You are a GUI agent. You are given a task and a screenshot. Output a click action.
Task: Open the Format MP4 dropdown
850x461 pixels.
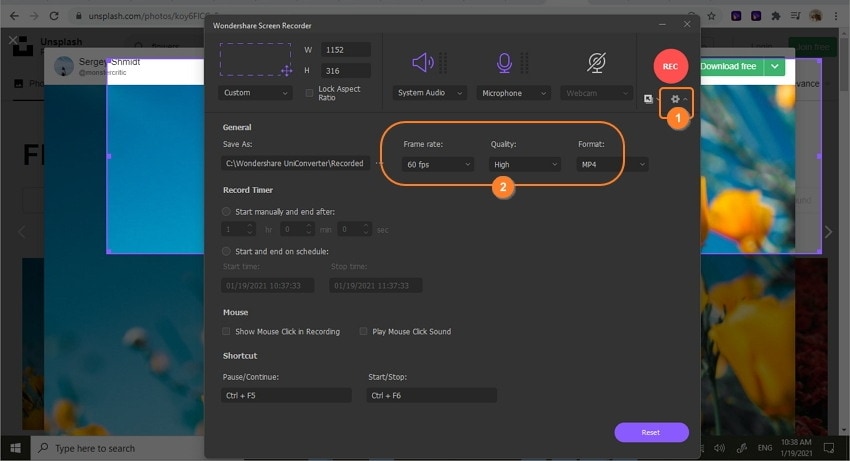point(612,164)
